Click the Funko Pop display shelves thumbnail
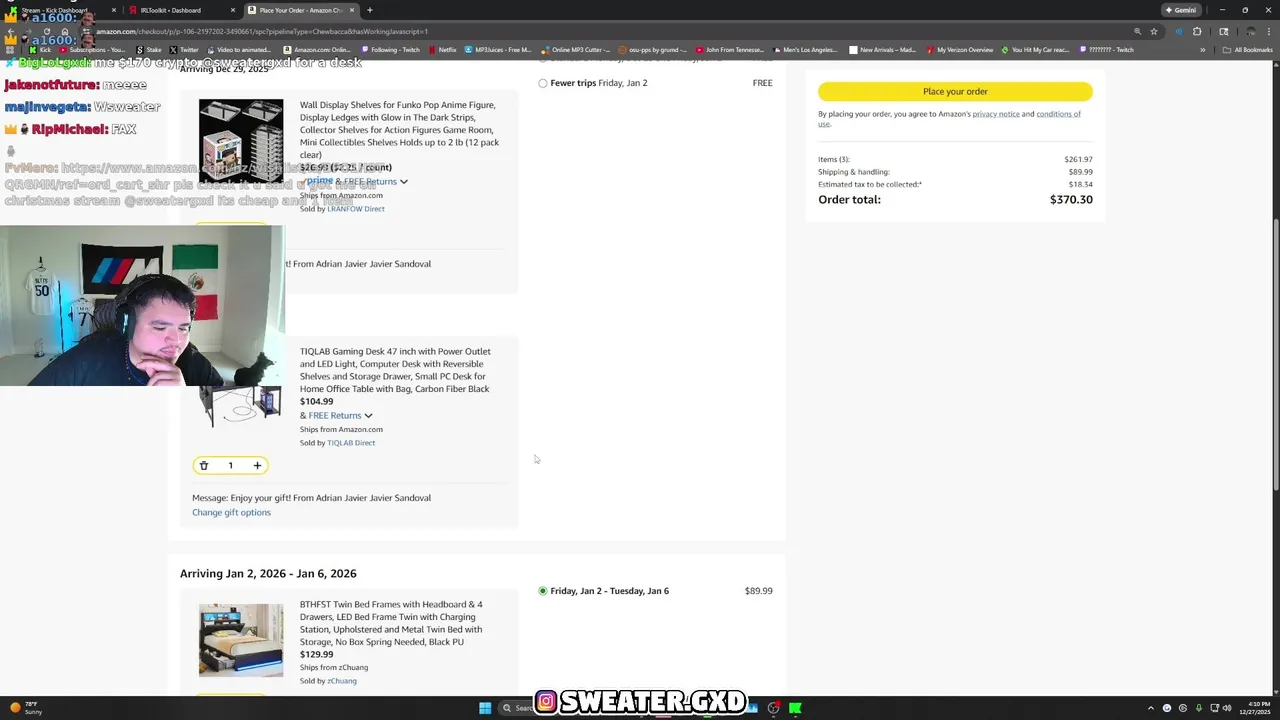Image resolution: width=1280 pixels, height=720 pixels. click(241, 140)
